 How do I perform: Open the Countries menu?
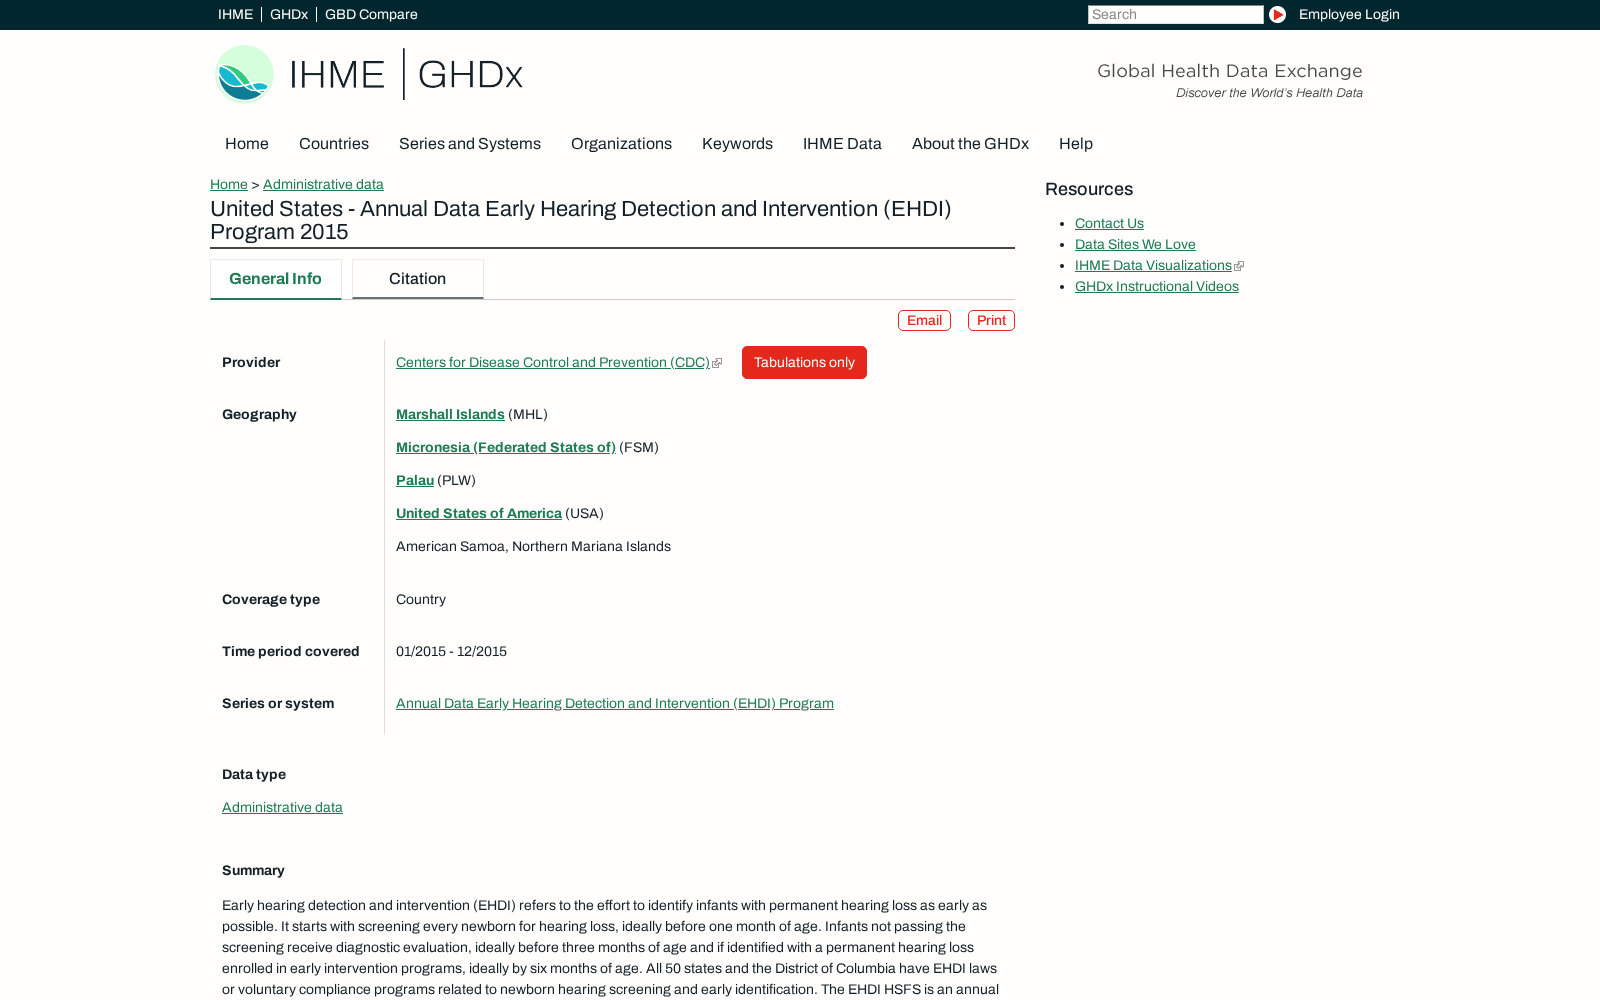click(x=334, y=144)
